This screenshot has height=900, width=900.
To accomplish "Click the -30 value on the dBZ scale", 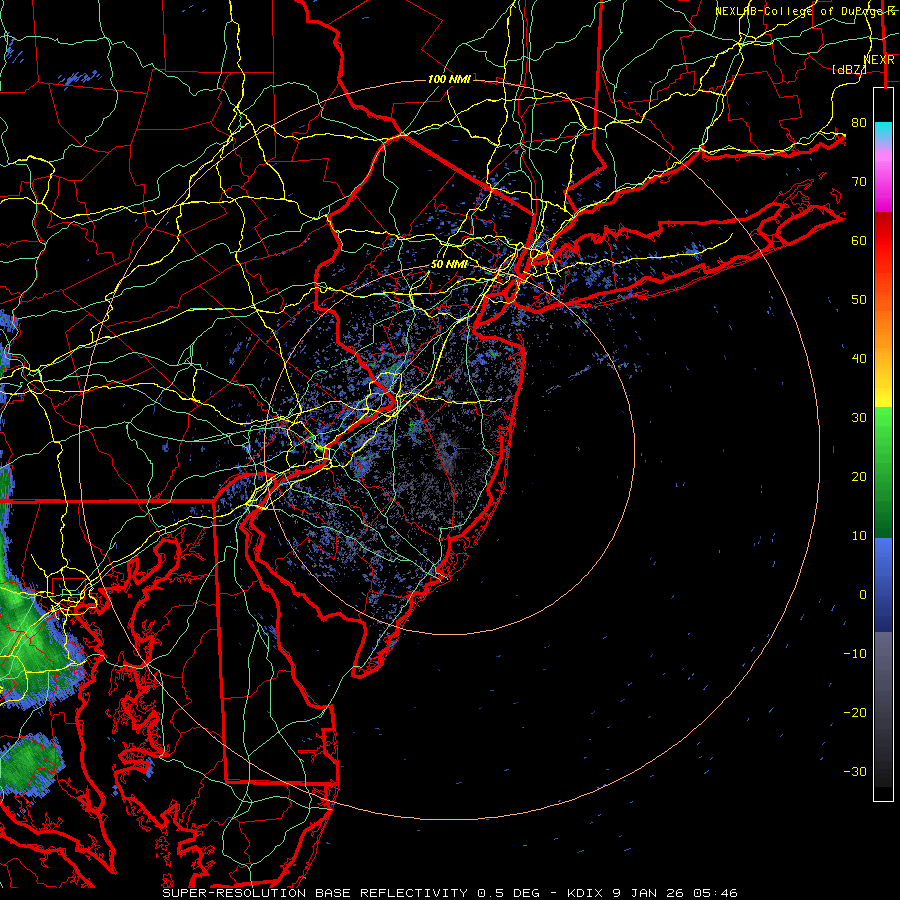I will 855,771.
